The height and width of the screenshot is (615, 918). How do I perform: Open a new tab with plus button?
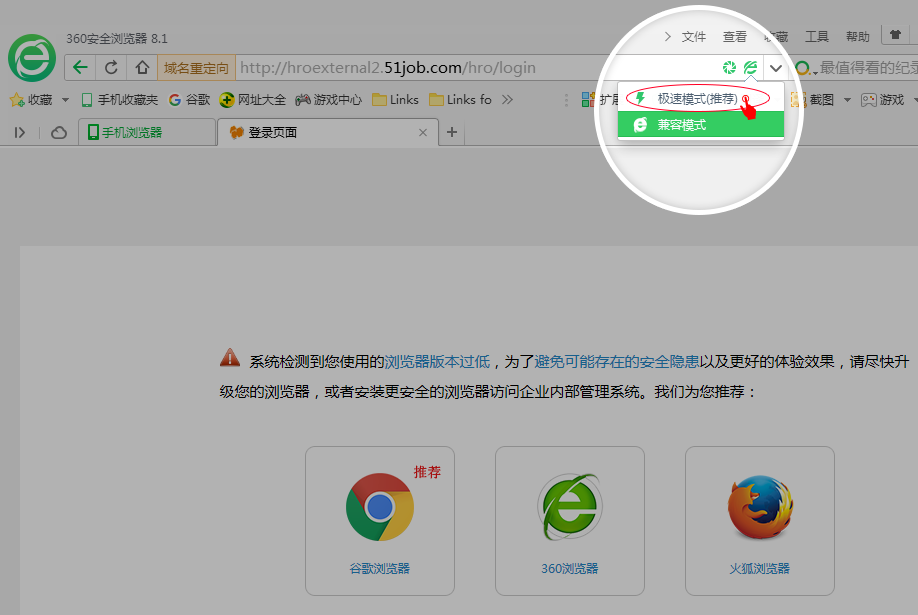(452, 132)
